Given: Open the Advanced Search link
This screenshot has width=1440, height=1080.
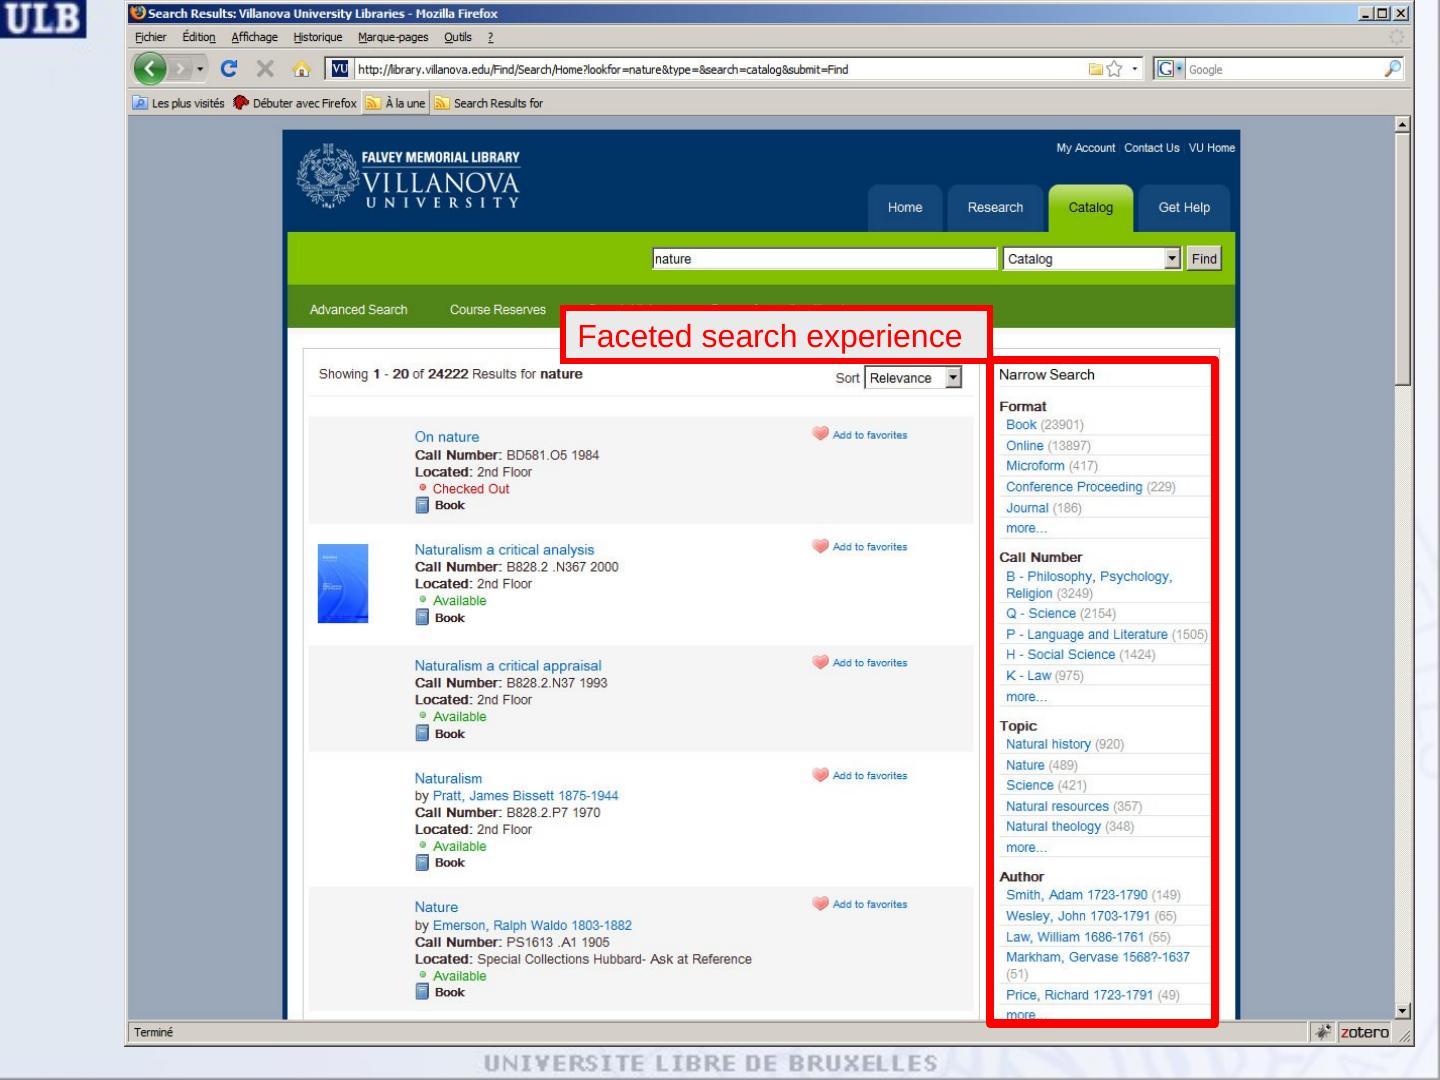Looking at the screenshot, I should (358, 310).
